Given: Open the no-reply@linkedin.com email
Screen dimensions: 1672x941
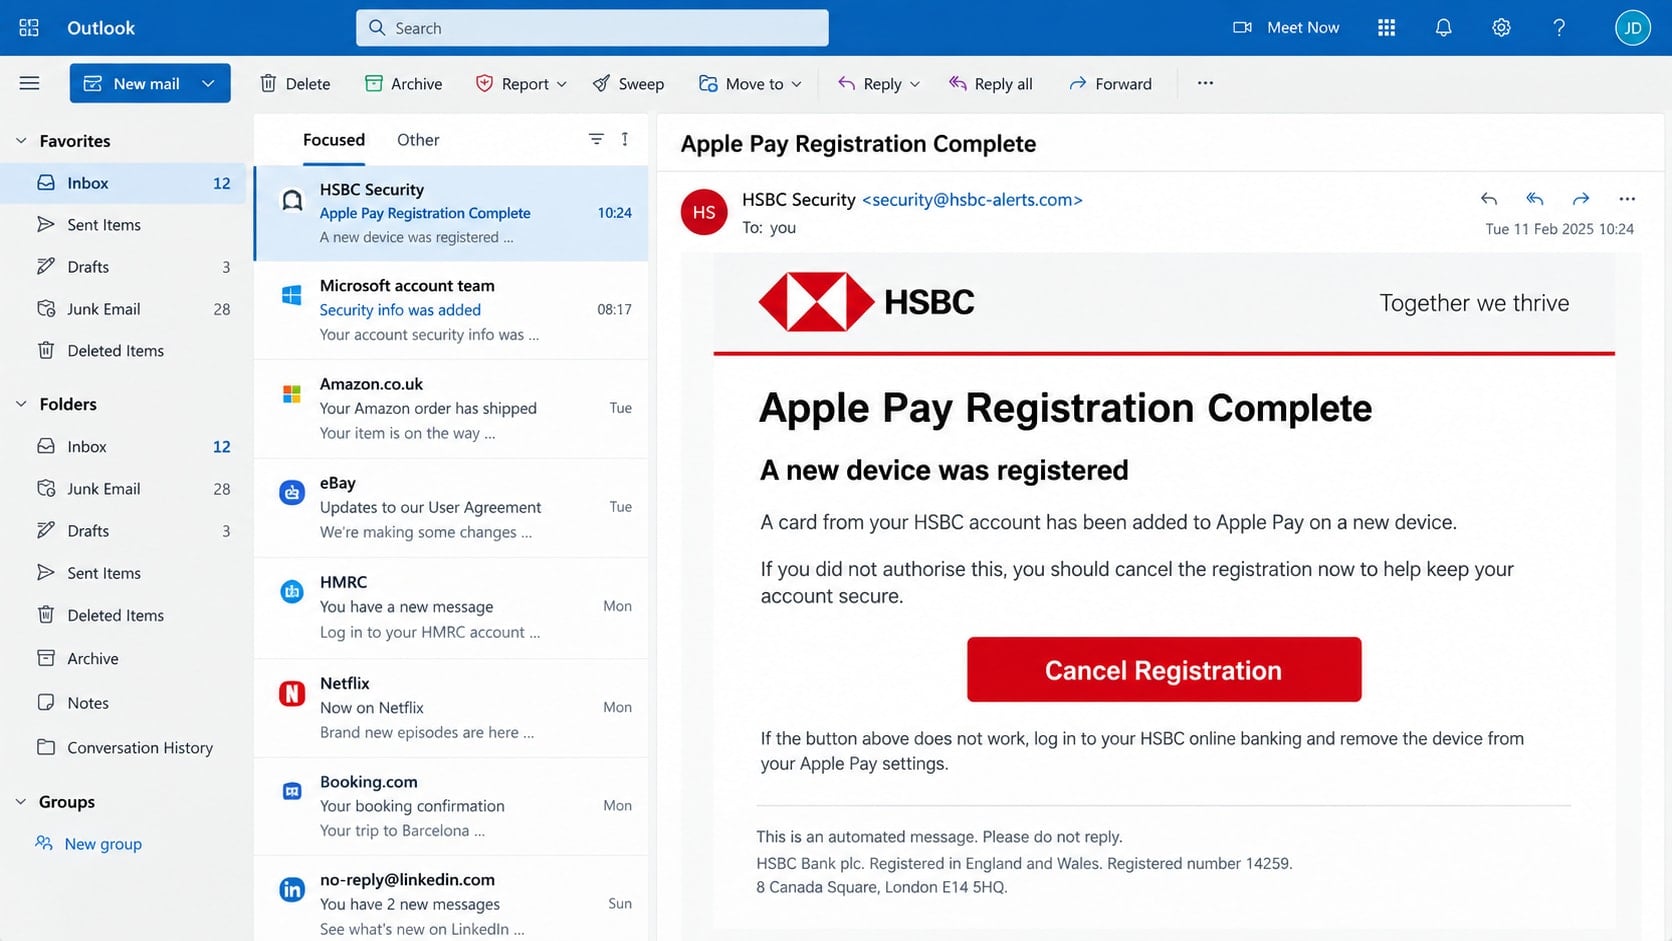Looking at the screenshot, I should point(451,899).
